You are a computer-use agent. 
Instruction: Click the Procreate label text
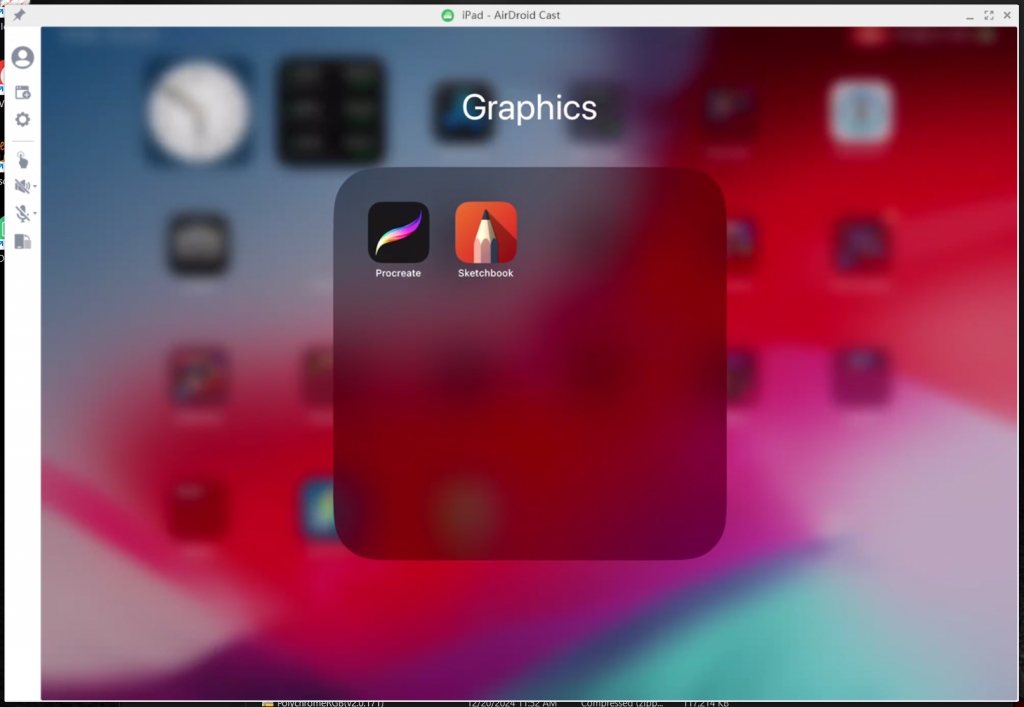click(398, 273)
